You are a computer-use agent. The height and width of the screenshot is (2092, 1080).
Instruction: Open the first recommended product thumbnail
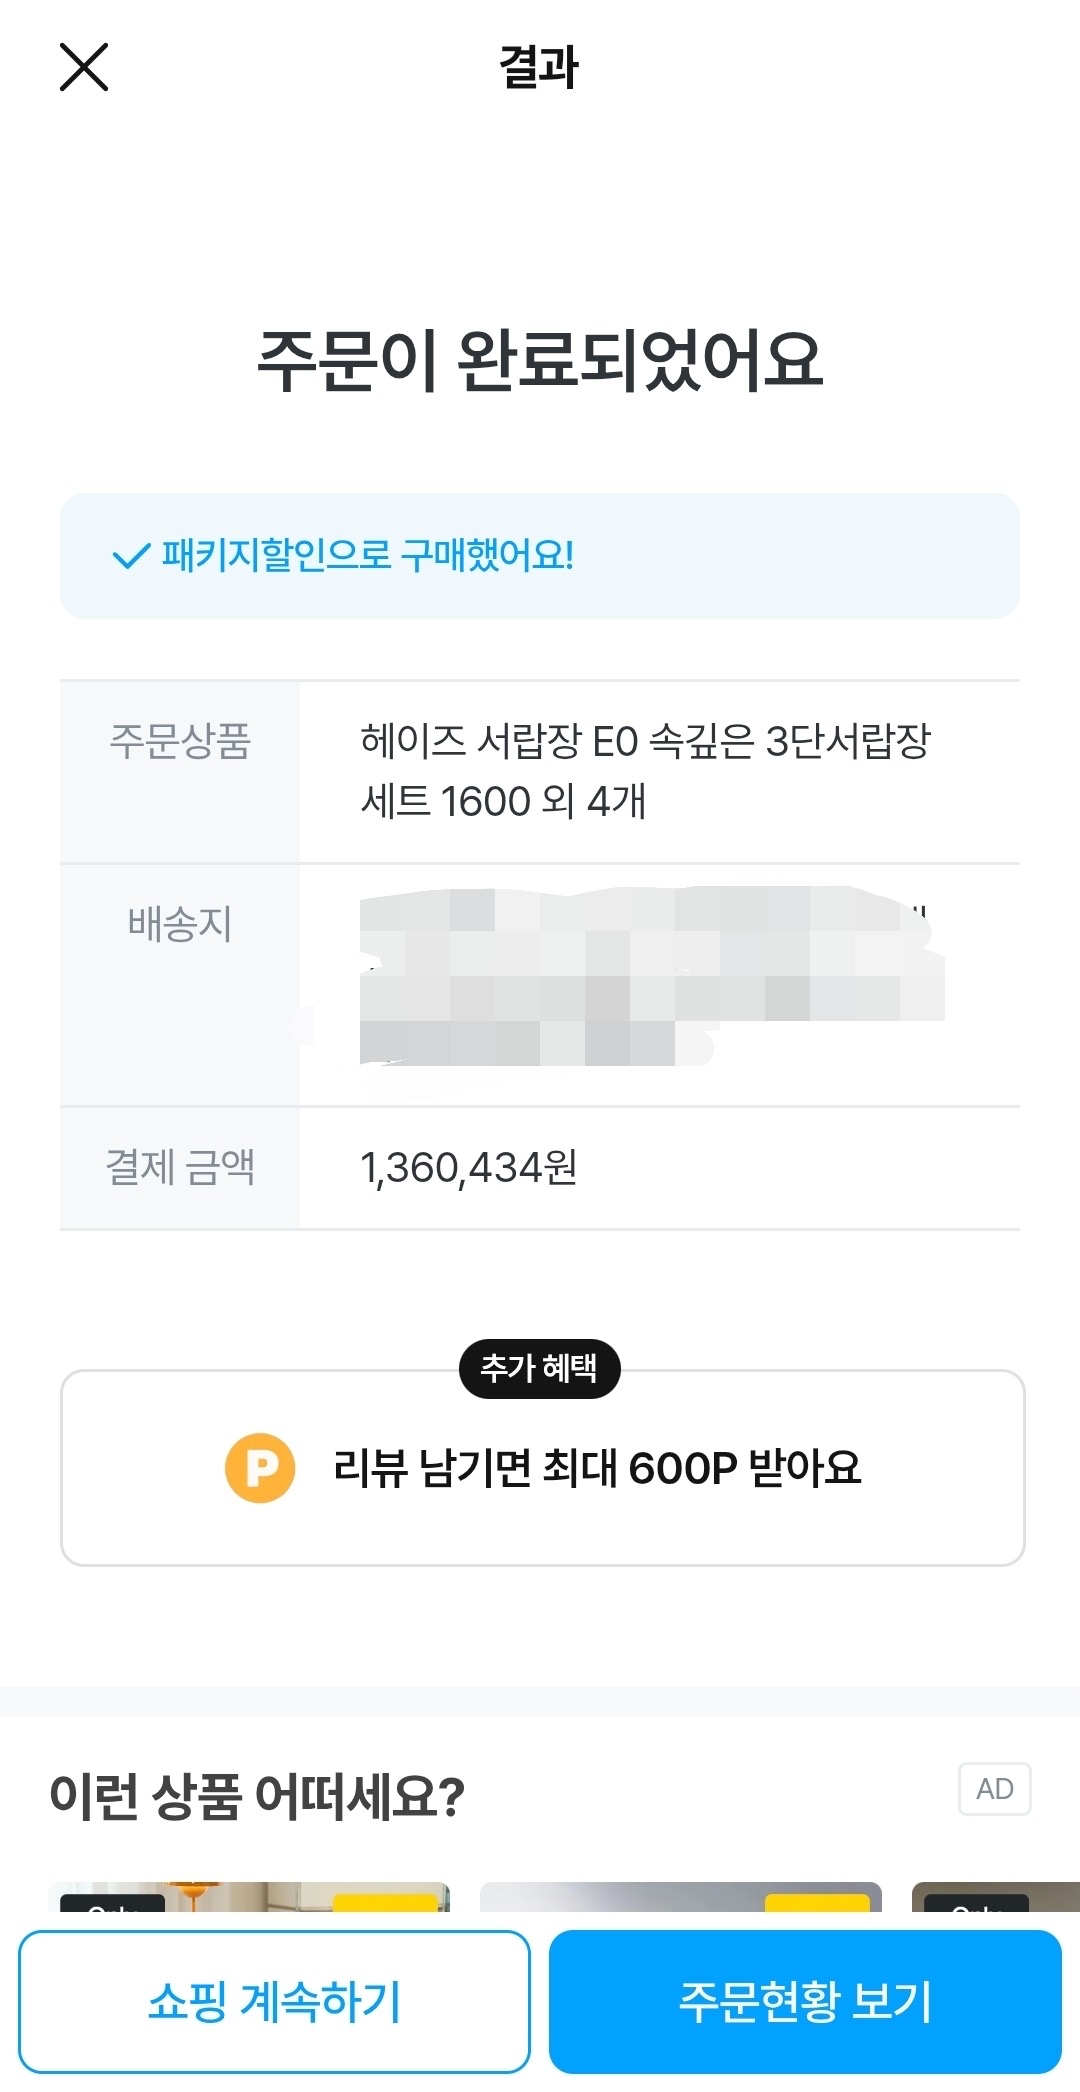(x=249, y=1897)
